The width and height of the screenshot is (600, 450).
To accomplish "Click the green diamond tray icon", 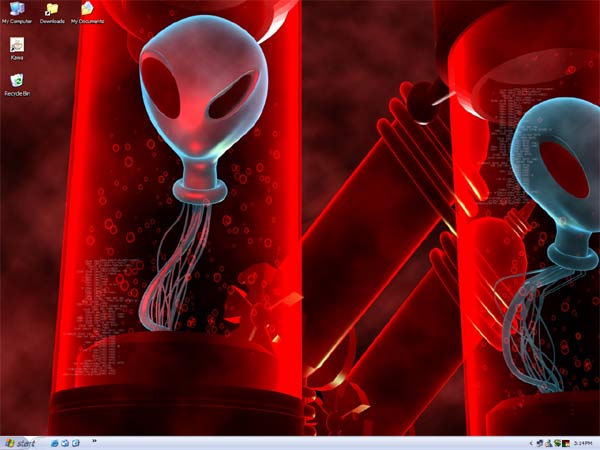I will [x=557, y=443].
